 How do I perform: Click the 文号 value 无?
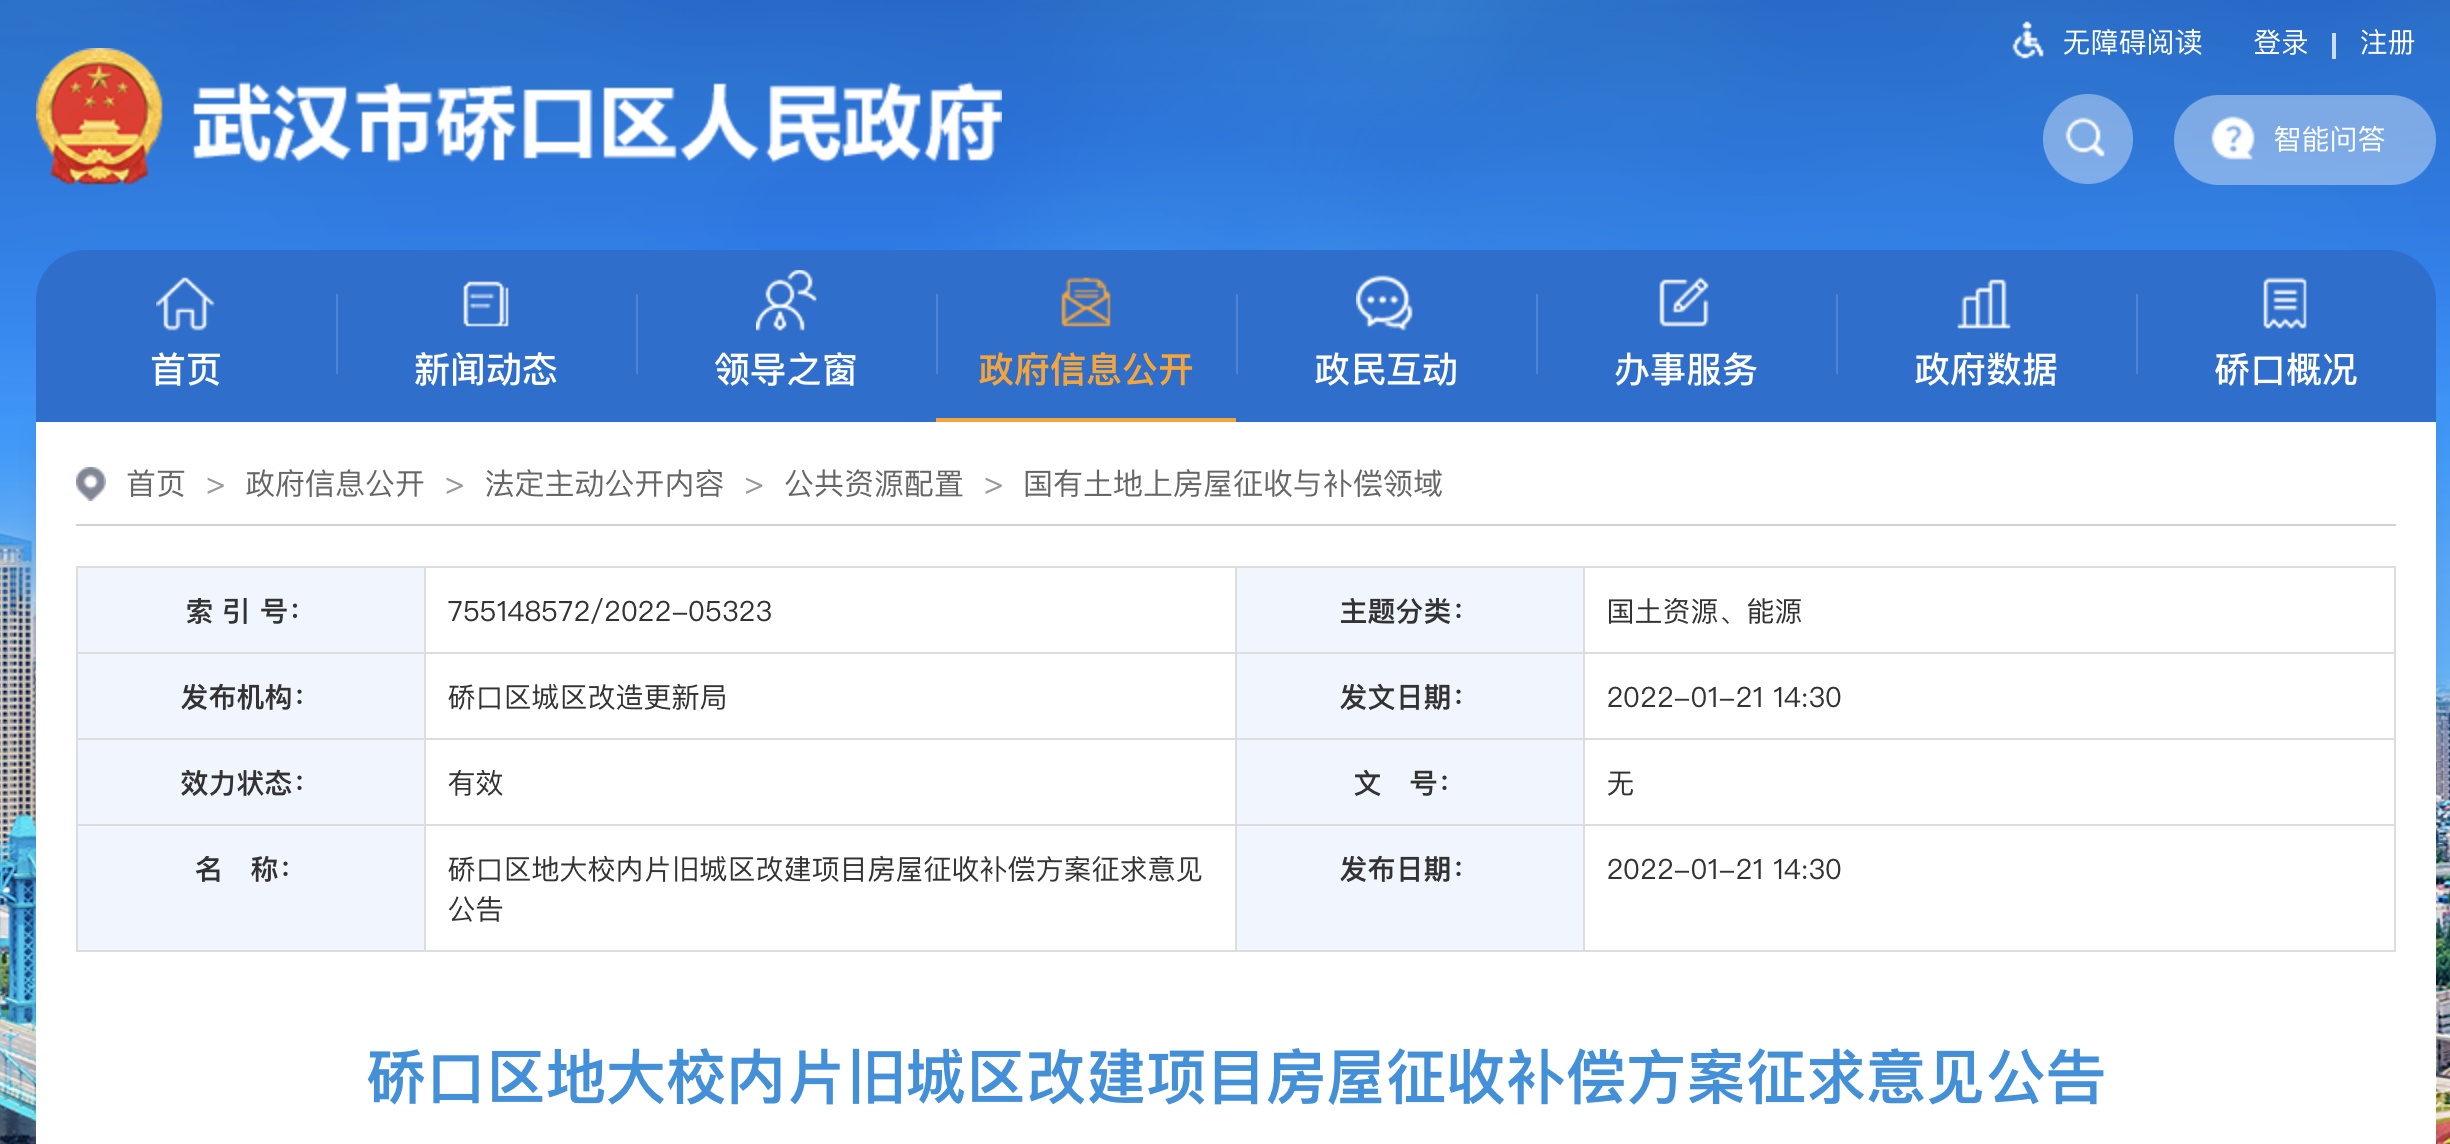click(1620, 783)
